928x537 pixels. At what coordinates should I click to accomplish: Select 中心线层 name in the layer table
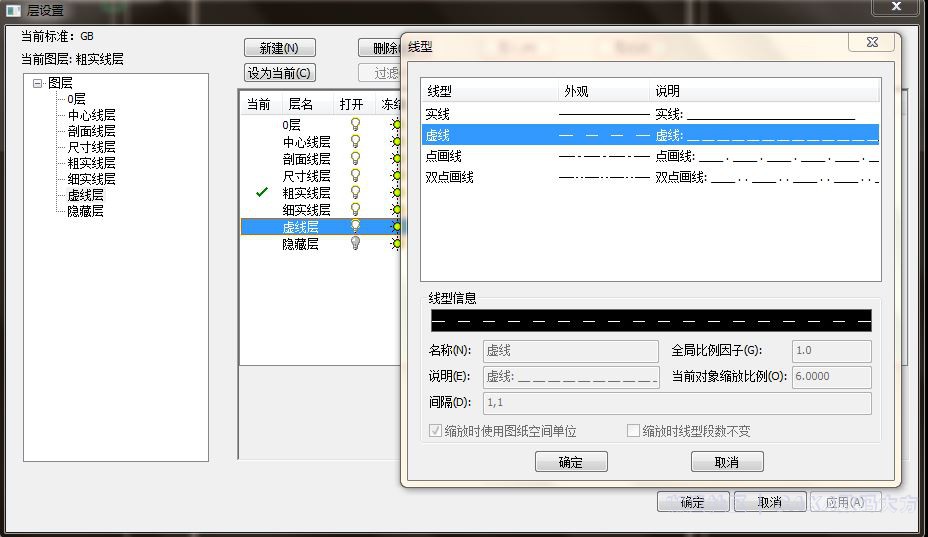pyautogui.click(x=306, y=142)
